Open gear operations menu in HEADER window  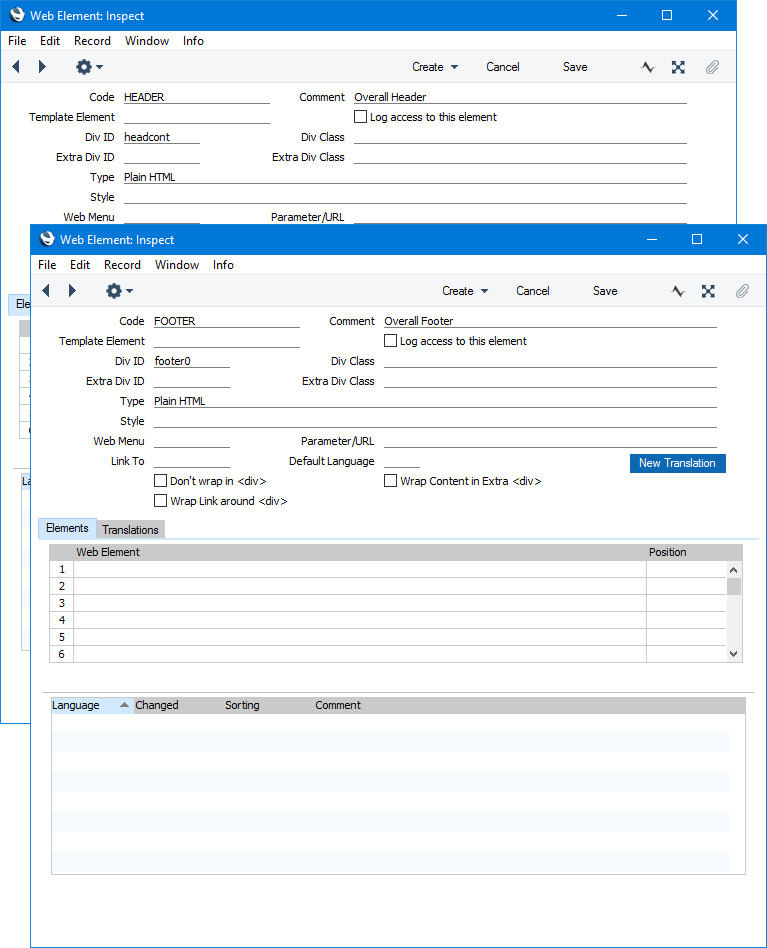pos(89,67)
